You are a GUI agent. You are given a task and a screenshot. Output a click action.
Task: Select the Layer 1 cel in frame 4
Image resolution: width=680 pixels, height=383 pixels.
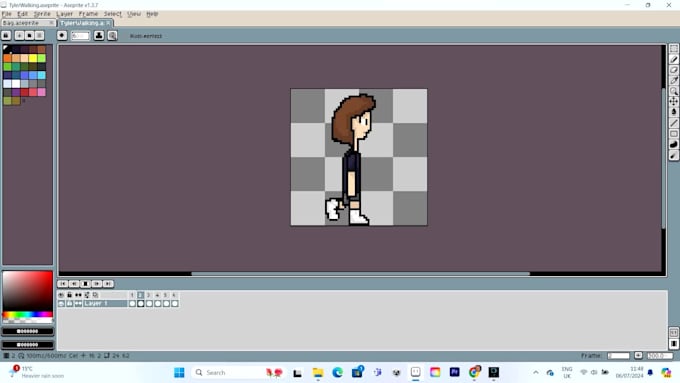tap(158, 304)
